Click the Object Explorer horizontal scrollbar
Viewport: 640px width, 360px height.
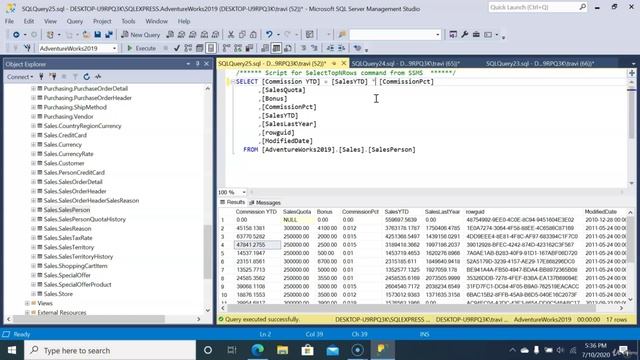[103, 319]
